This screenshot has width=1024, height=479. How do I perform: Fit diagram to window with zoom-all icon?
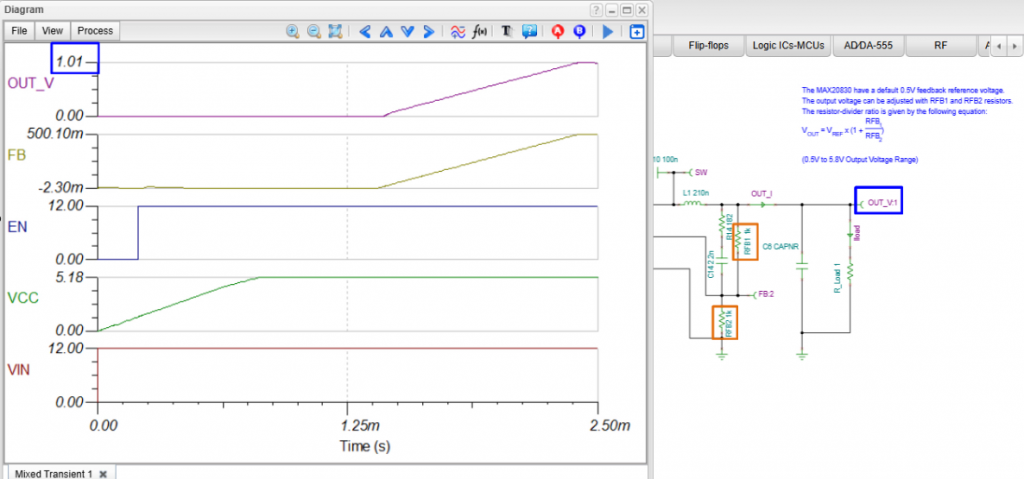pos(335,31)
